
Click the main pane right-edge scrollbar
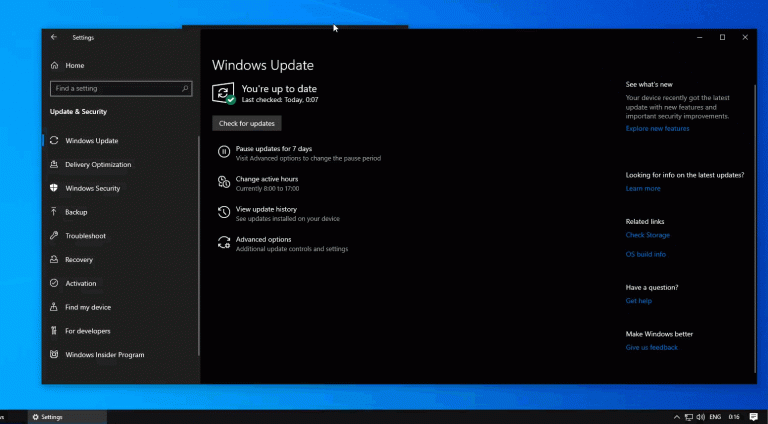[755, 228]
